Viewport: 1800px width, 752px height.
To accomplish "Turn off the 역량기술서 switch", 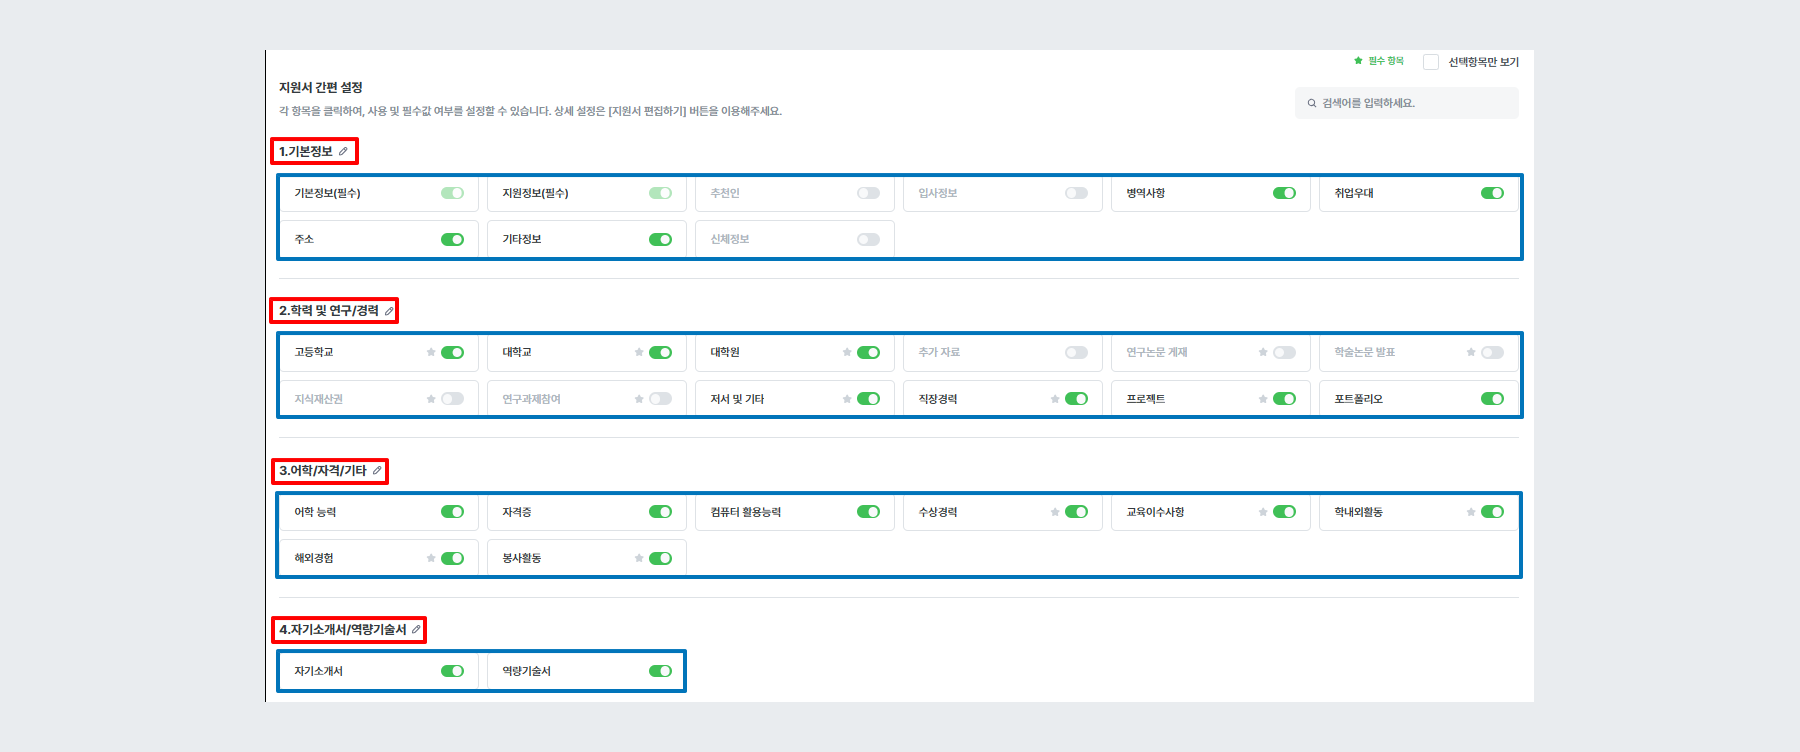I will pyautogui.click(x=661, y=671).
